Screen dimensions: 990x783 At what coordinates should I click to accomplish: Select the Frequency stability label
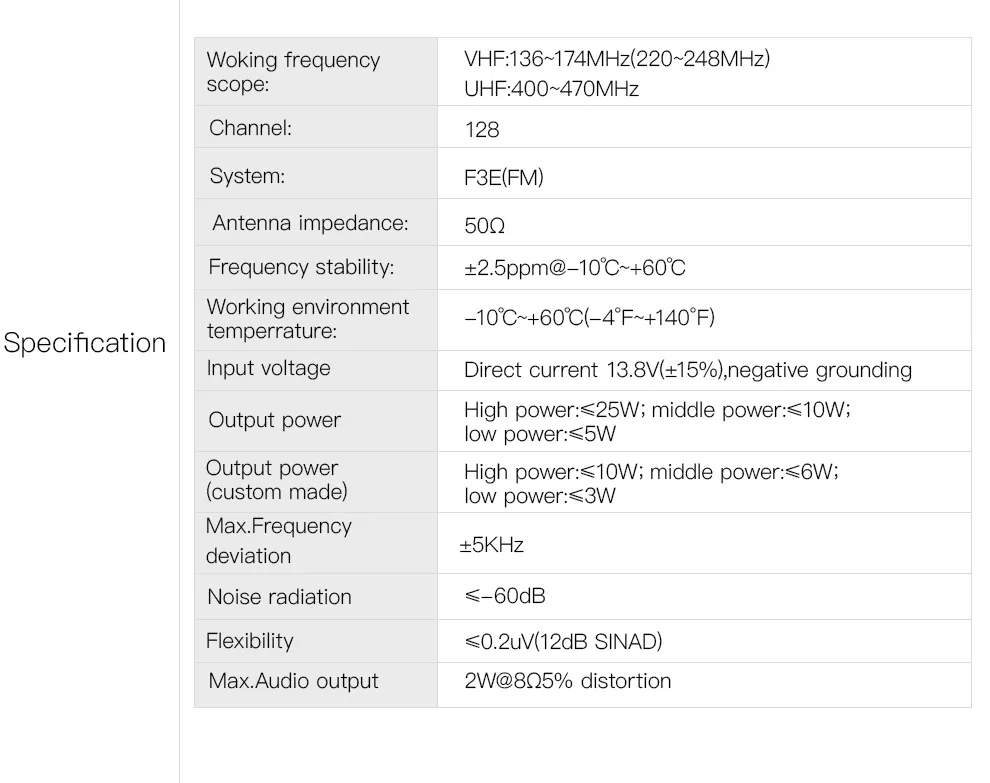pos(301,267)
